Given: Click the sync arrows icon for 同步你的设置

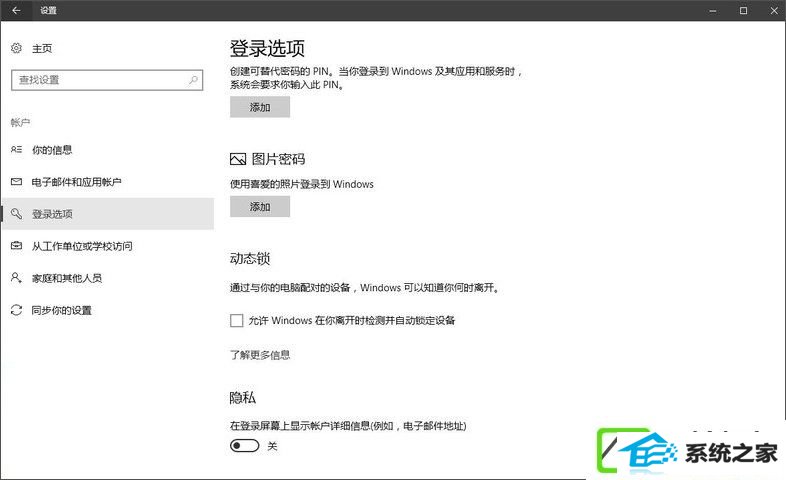Looking at the screenshot, I should 16,310.
